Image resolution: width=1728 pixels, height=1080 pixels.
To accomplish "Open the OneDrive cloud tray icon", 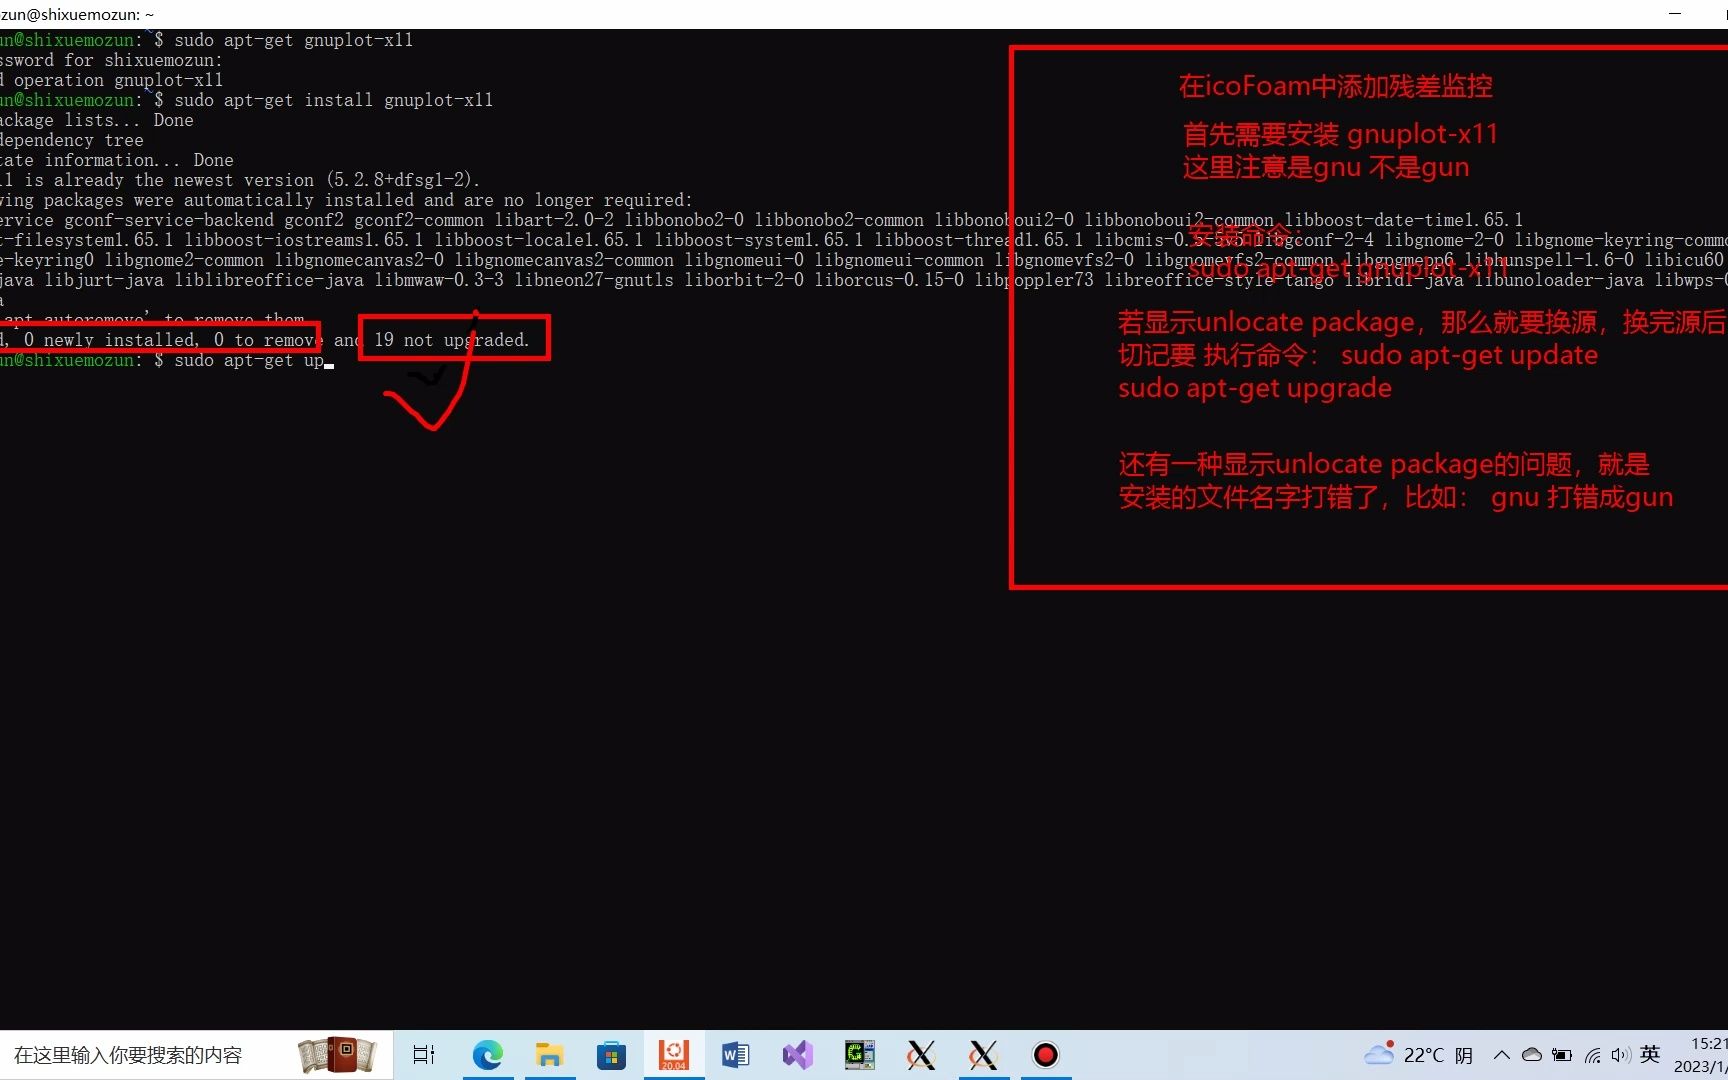I will [x=1531, y=1055].
